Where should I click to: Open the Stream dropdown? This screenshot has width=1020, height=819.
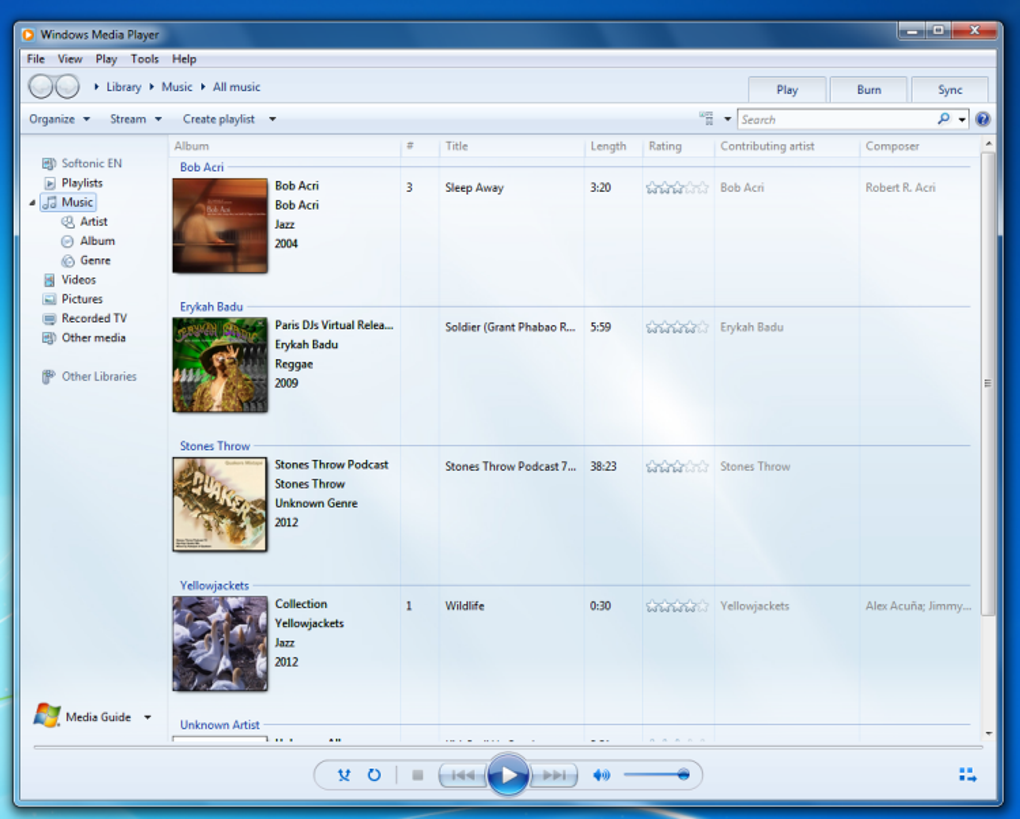[x=135, y=119]
